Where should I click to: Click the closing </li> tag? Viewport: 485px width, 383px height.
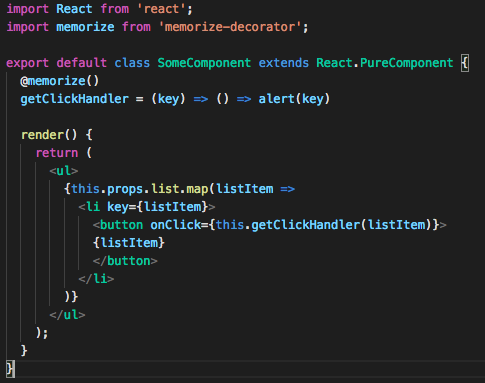tap(96, 279)
